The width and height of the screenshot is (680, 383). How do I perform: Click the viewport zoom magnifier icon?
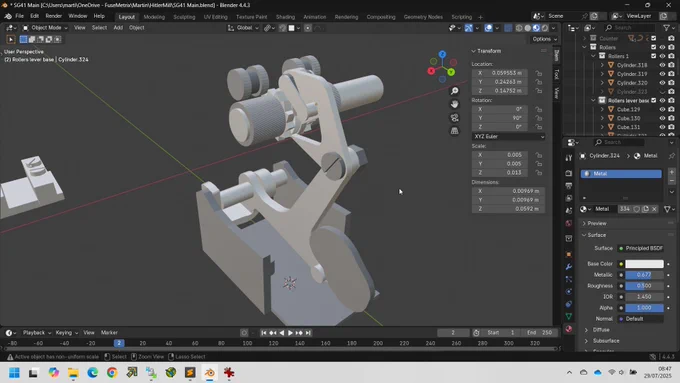pos(454,91)
